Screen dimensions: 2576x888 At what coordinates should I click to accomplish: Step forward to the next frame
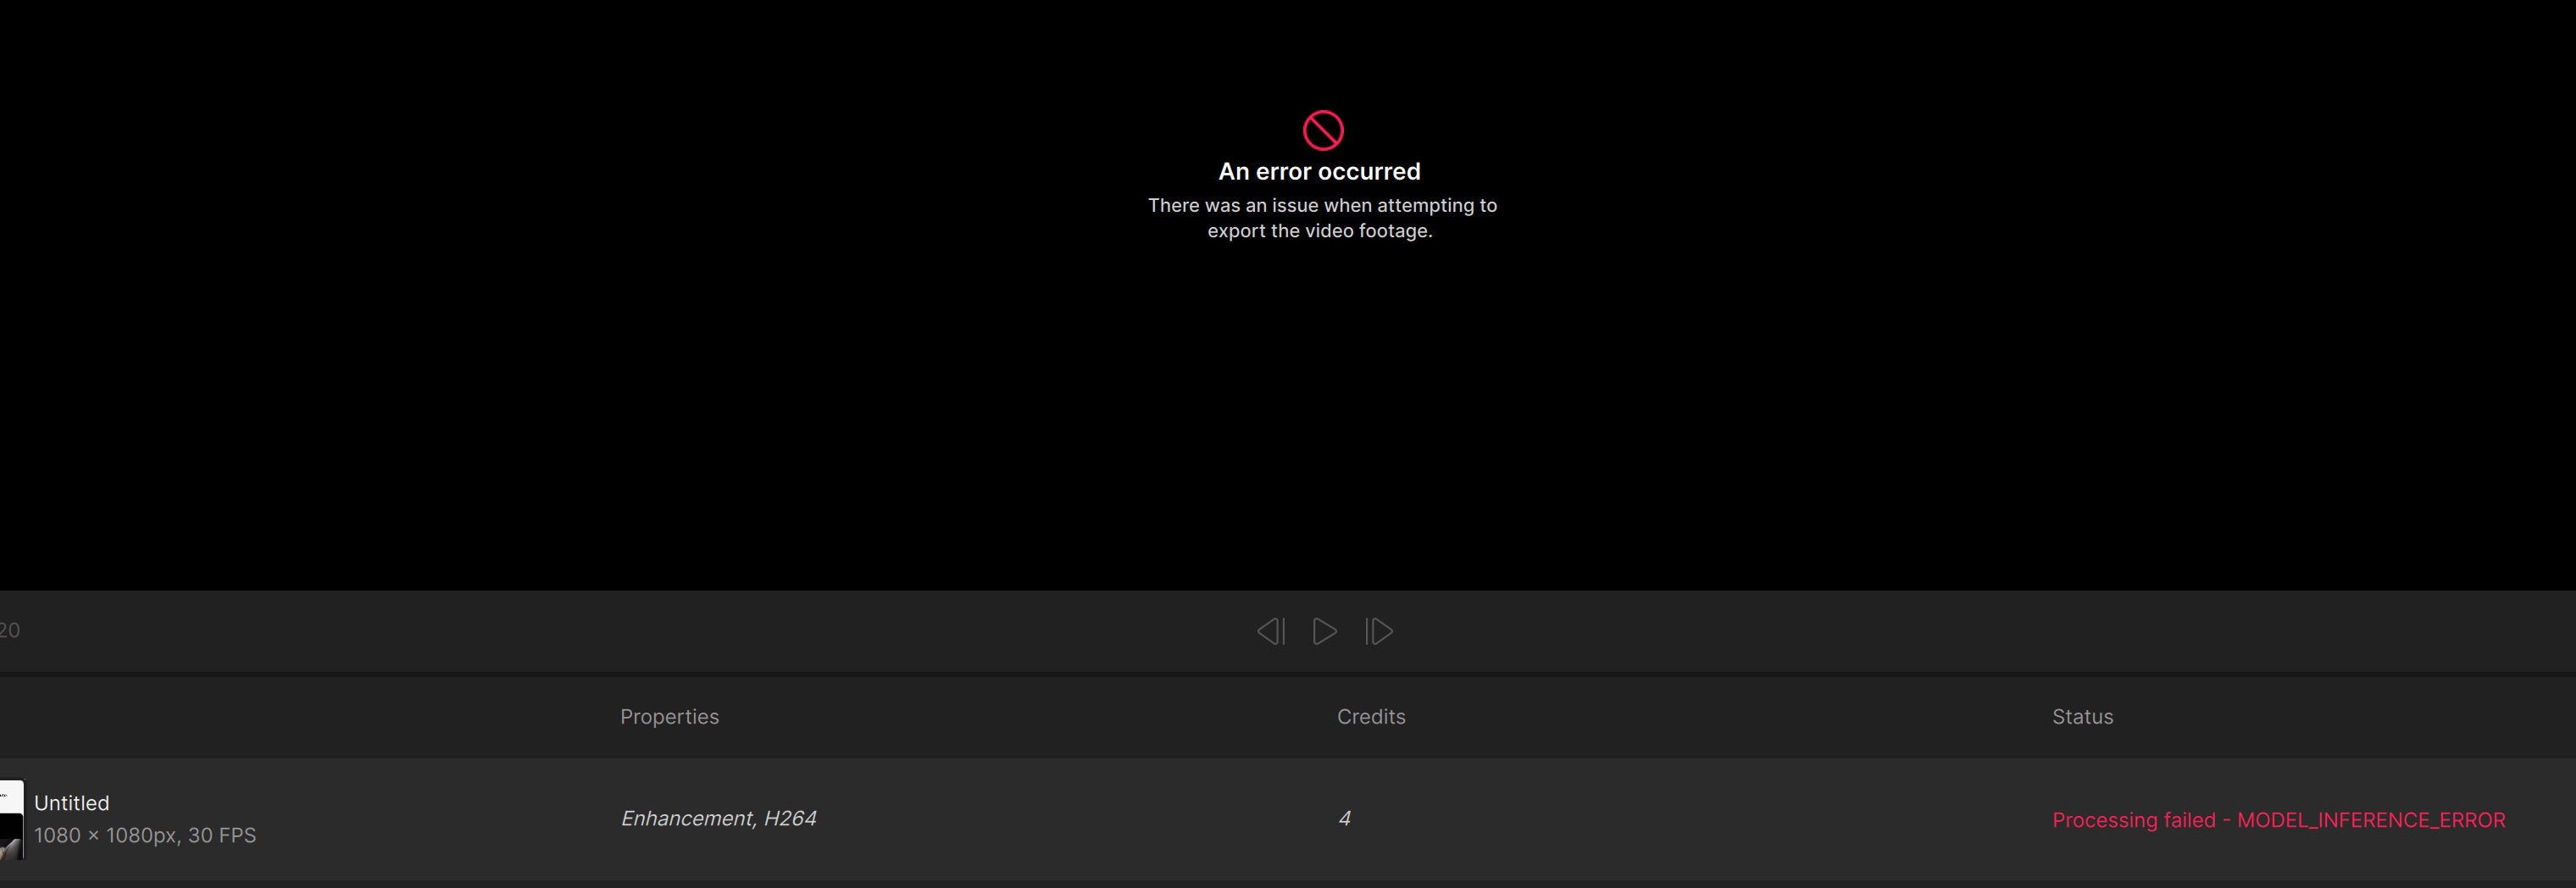[1379, 631]
